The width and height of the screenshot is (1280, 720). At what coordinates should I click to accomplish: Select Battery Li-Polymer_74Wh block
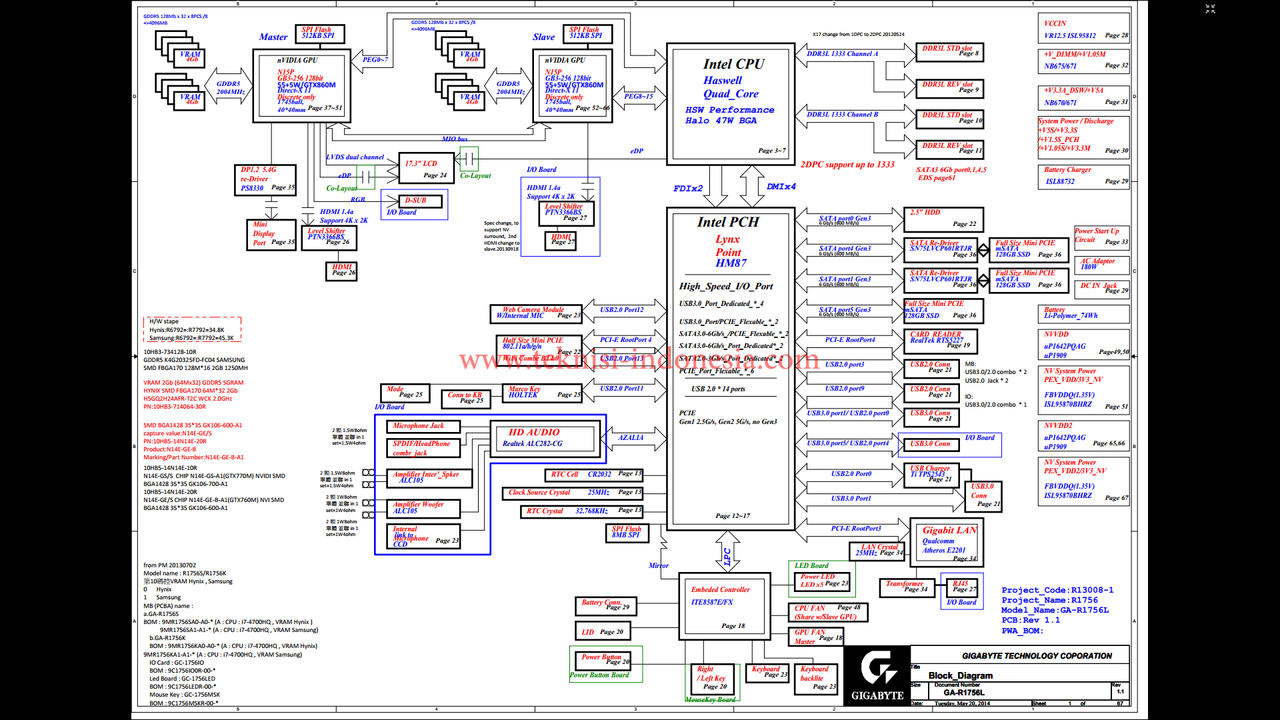point(1084,313)
